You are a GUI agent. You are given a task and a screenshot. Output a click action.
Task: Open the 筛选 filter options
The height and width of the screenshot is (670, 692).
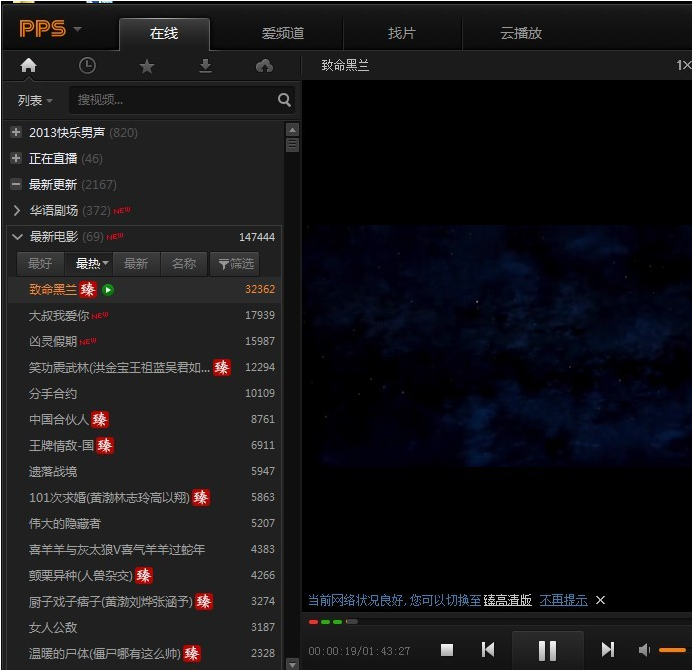click(235, 264)
